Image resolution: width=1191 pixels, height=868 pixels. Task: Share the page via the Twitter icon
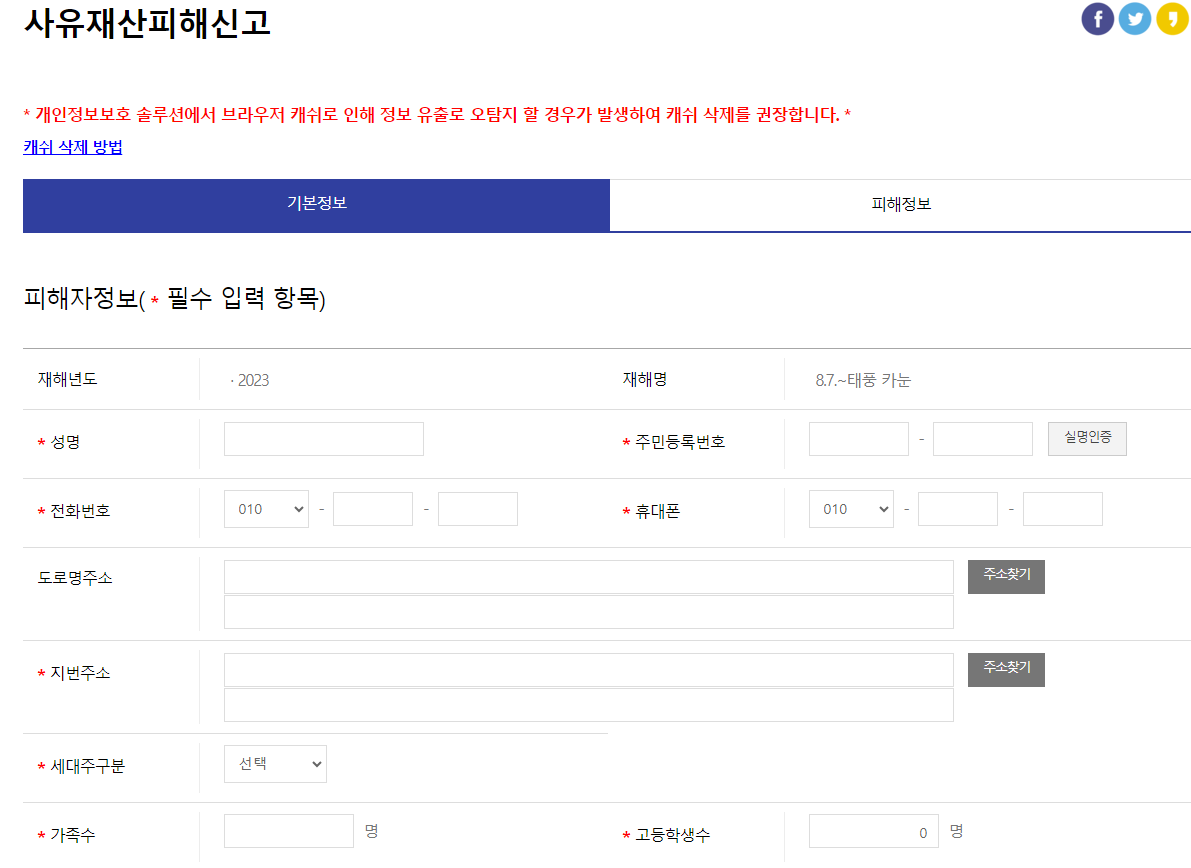(x=1134, y=18)
